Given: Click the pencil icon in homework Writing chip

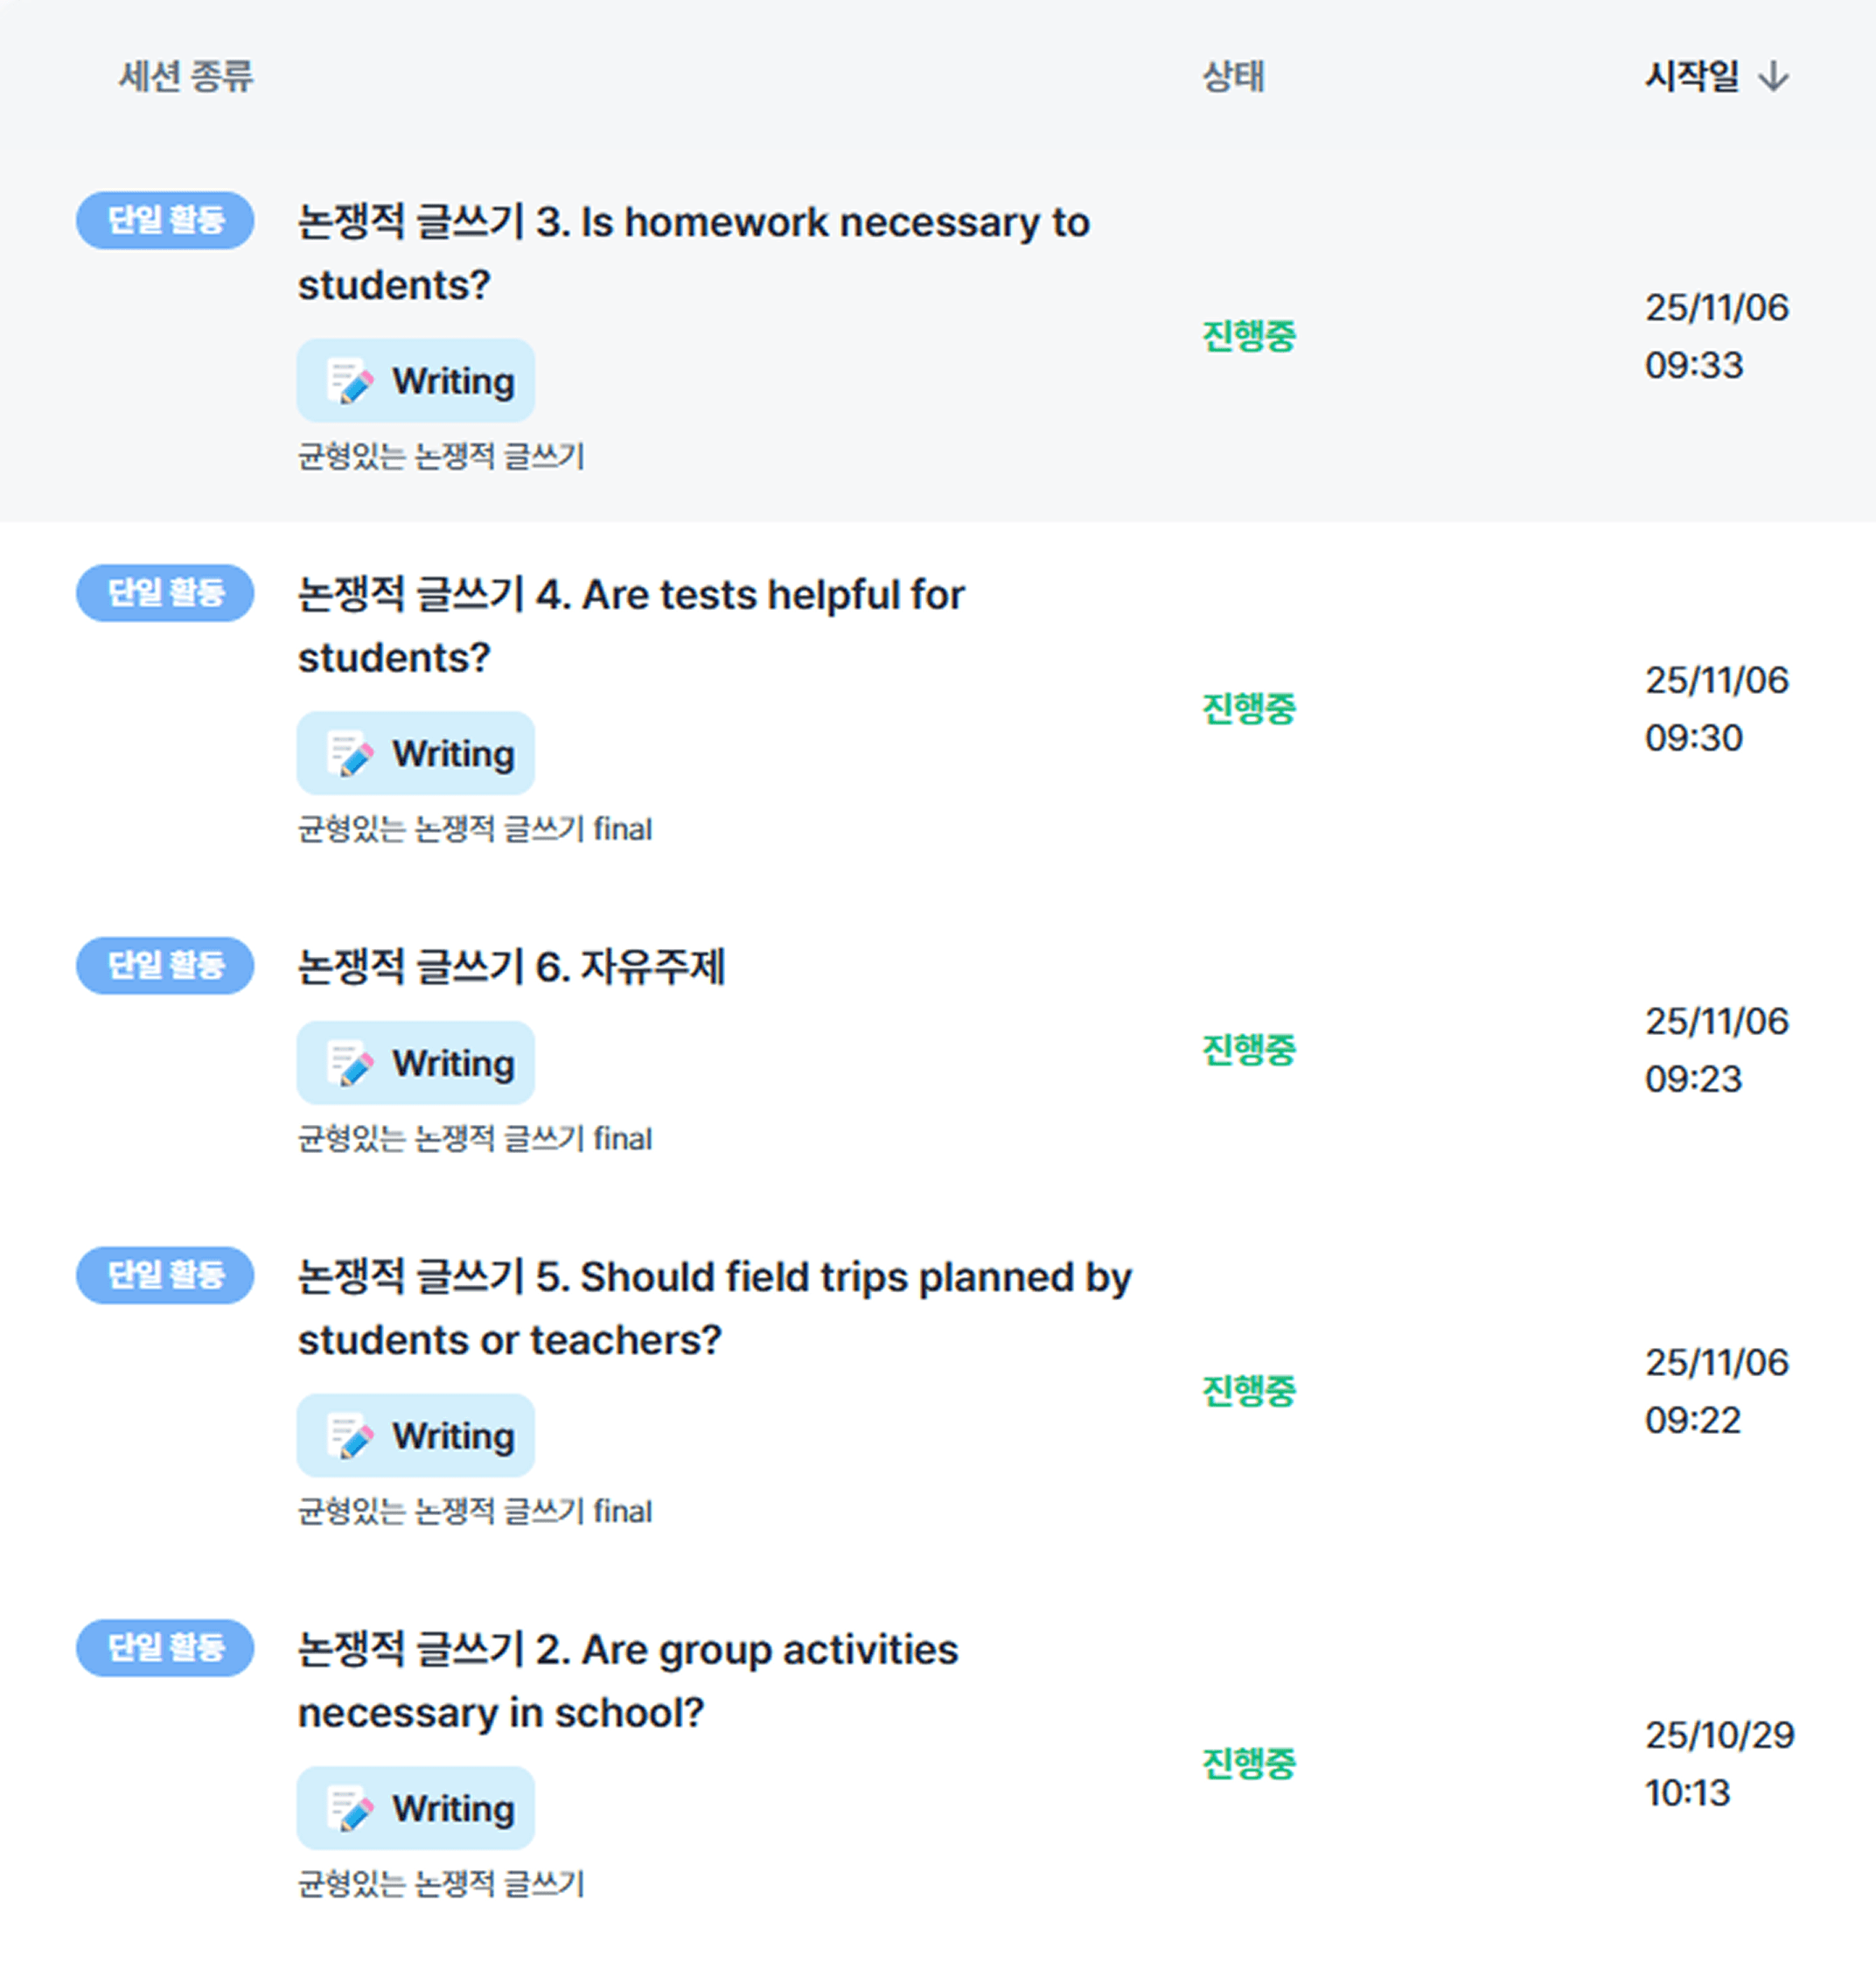Looking at the screenshot, I should tap(350, 381).
